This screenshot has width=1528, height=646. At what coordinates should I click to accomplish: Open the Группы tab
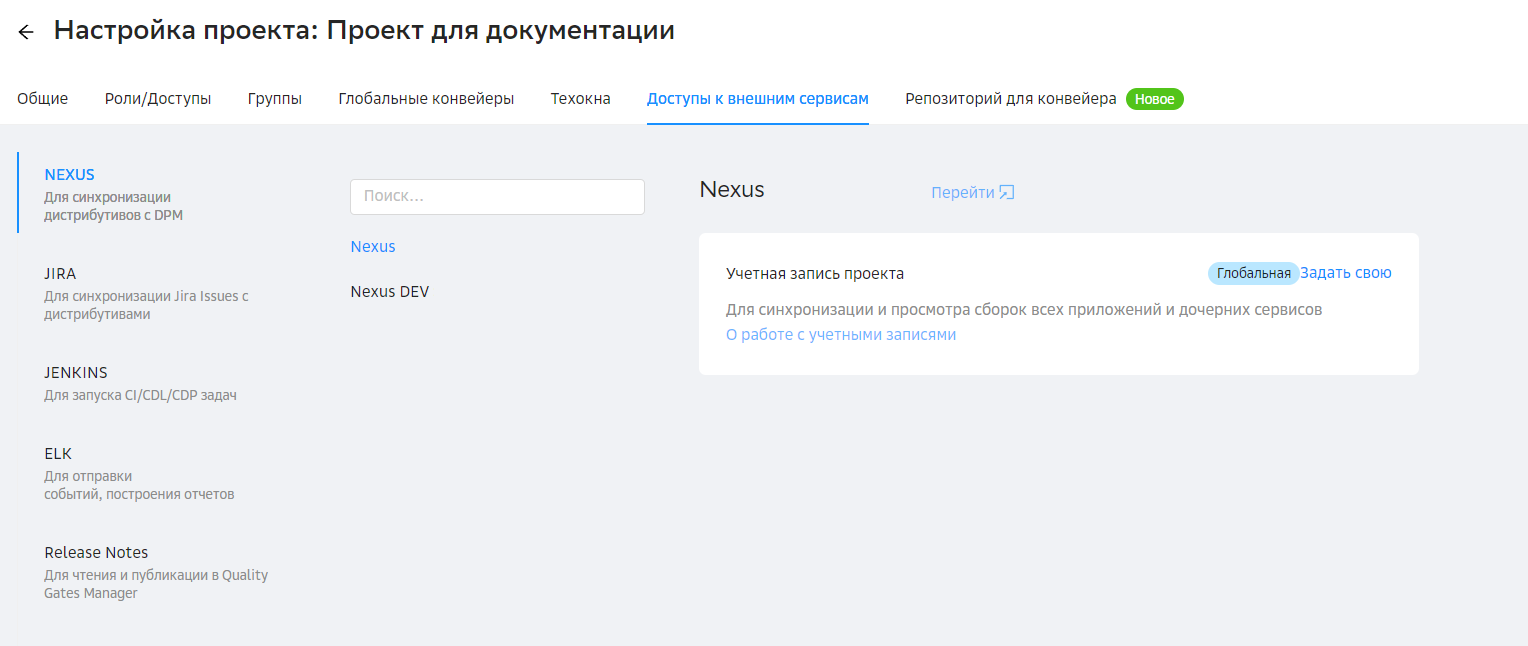coord(275,99)
